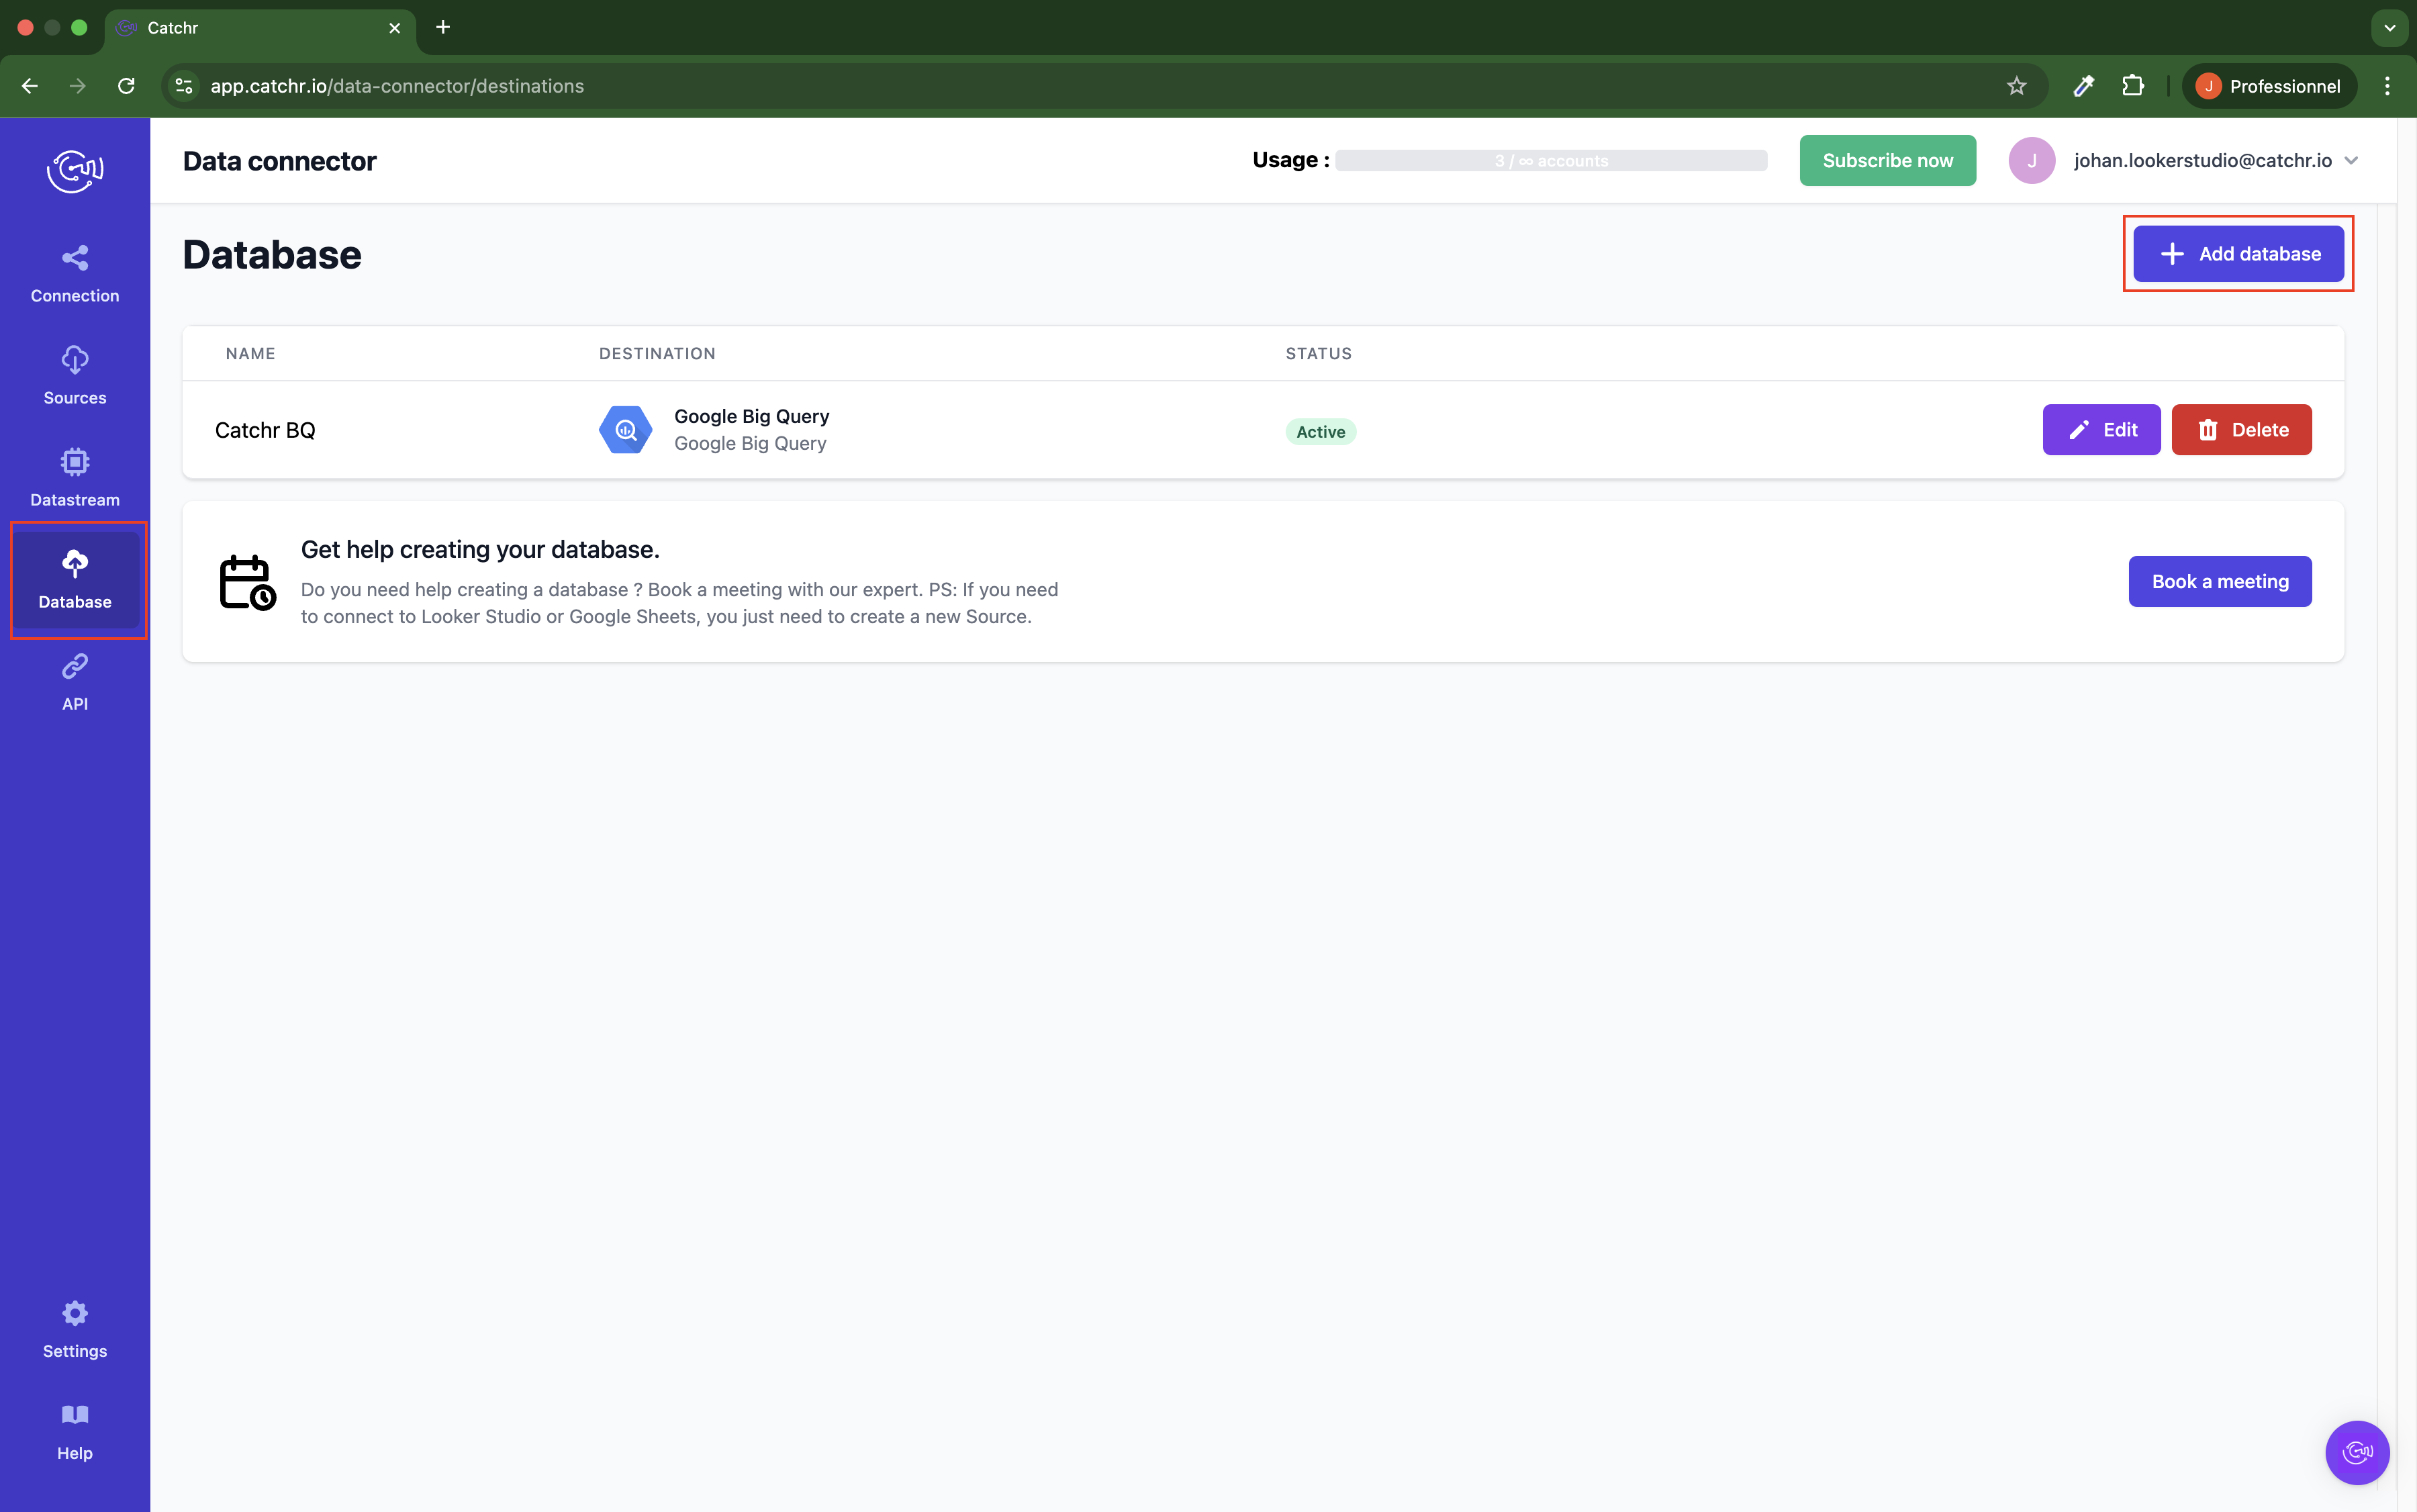Open the Catchr chat widget bubble
The image size is (2417, 1512).
tap(2357, 1452)
